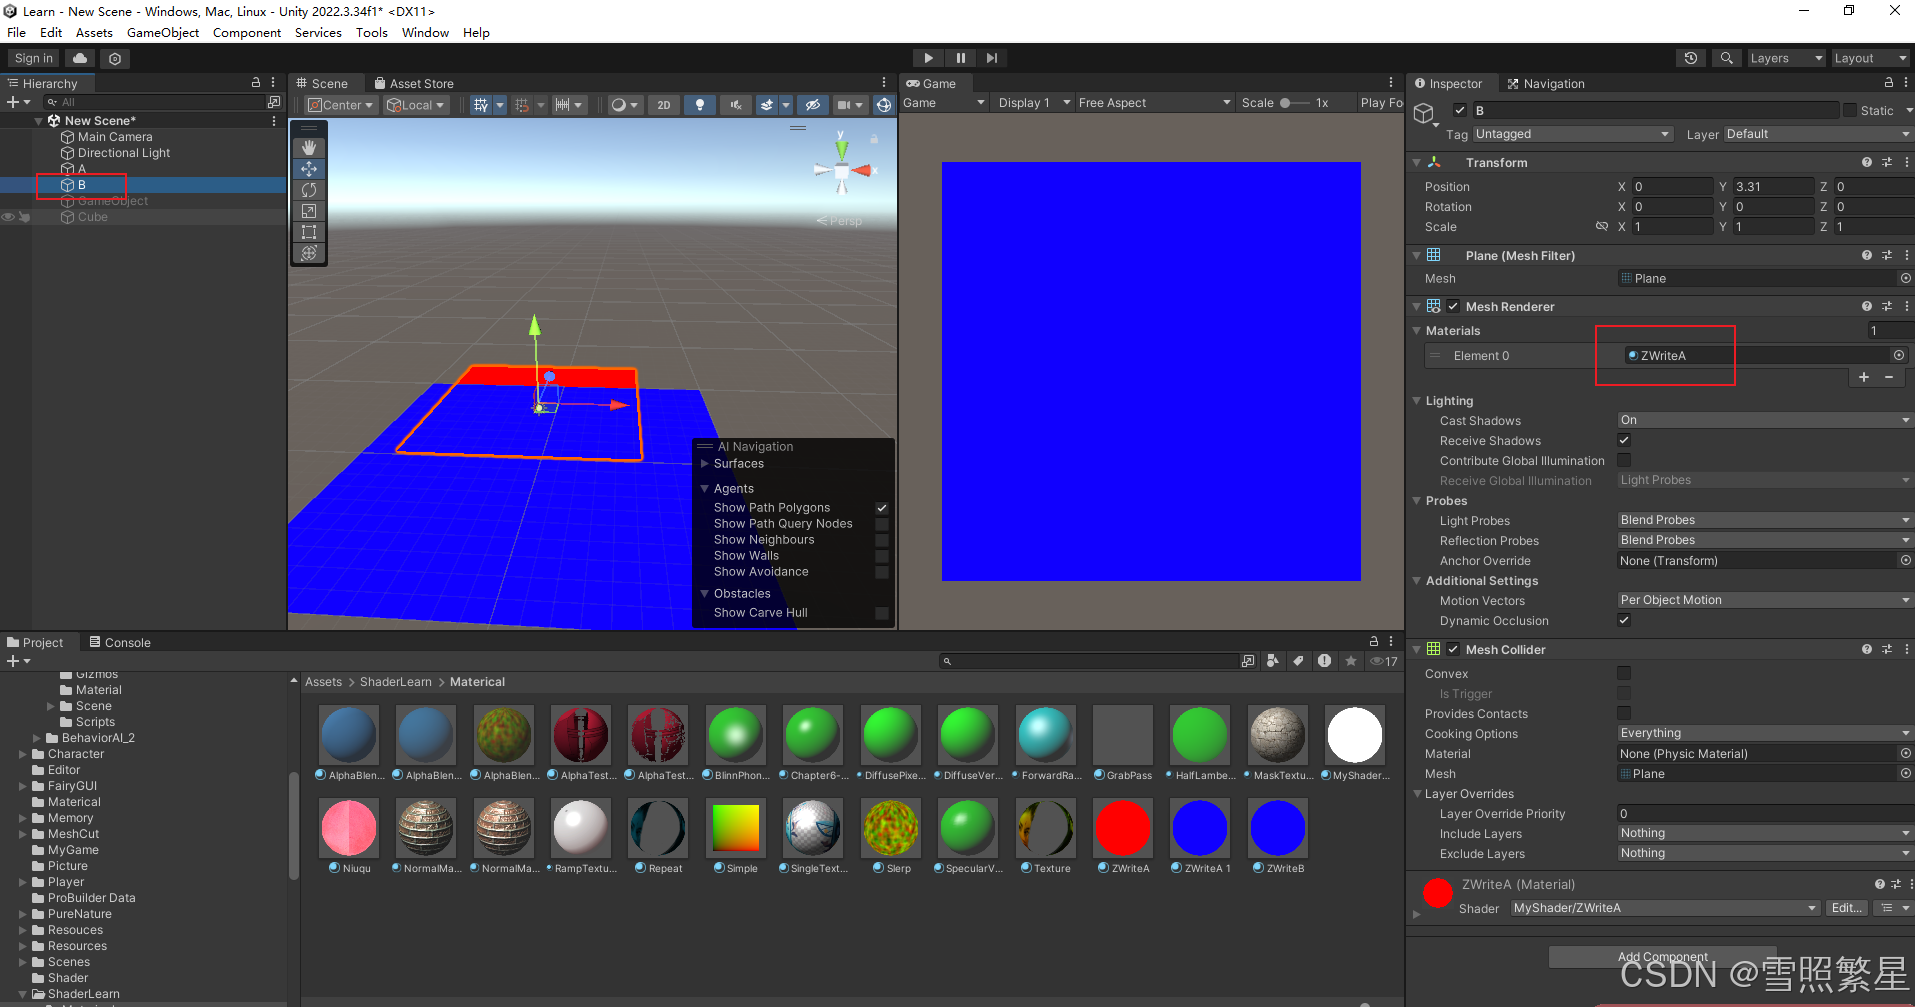The image size is (1915, 1007).
Task: Select the Hand view tool in Scene
Action: coord(309,148)
